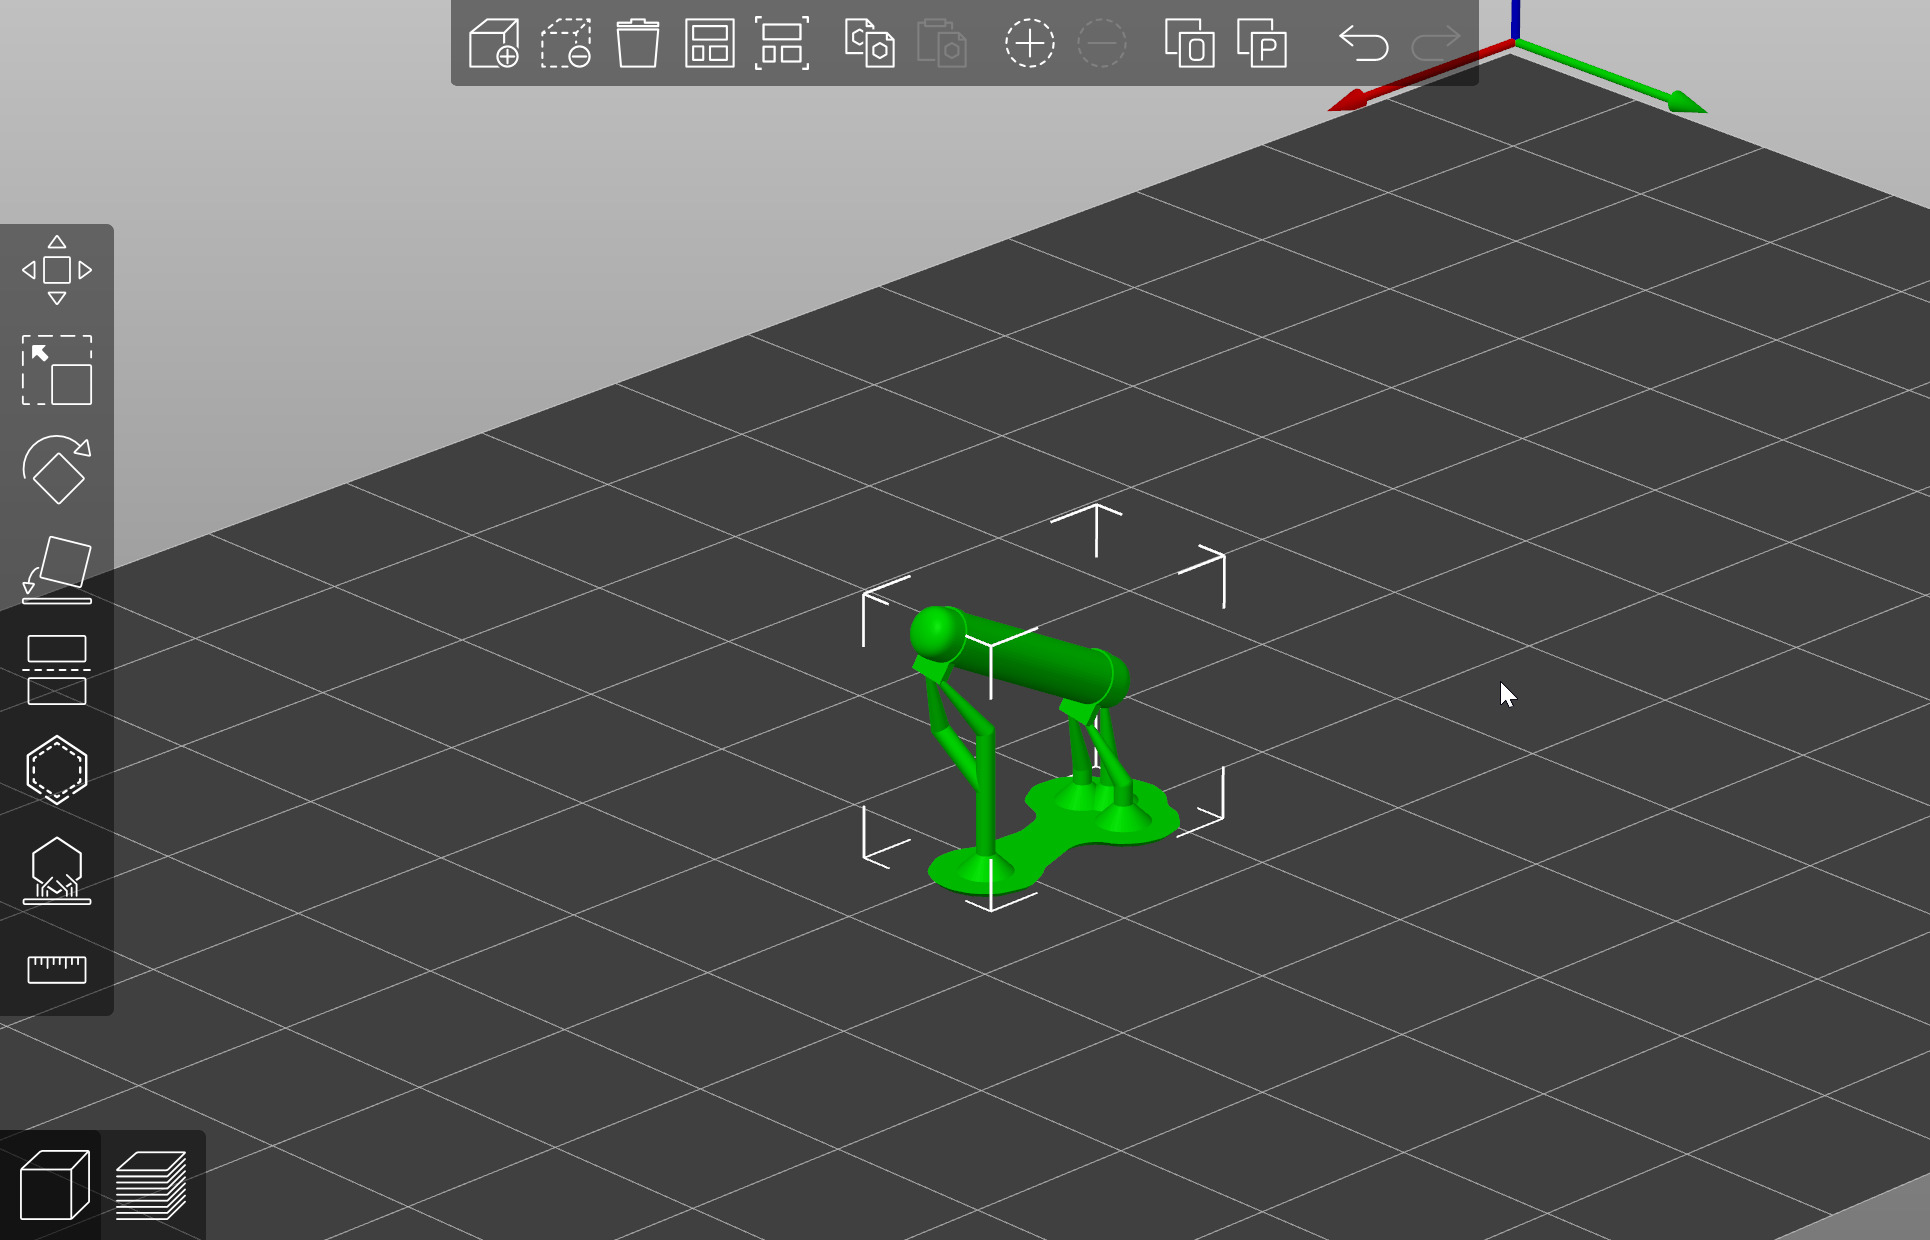Click the Arrange objects icon

(710, 44)
